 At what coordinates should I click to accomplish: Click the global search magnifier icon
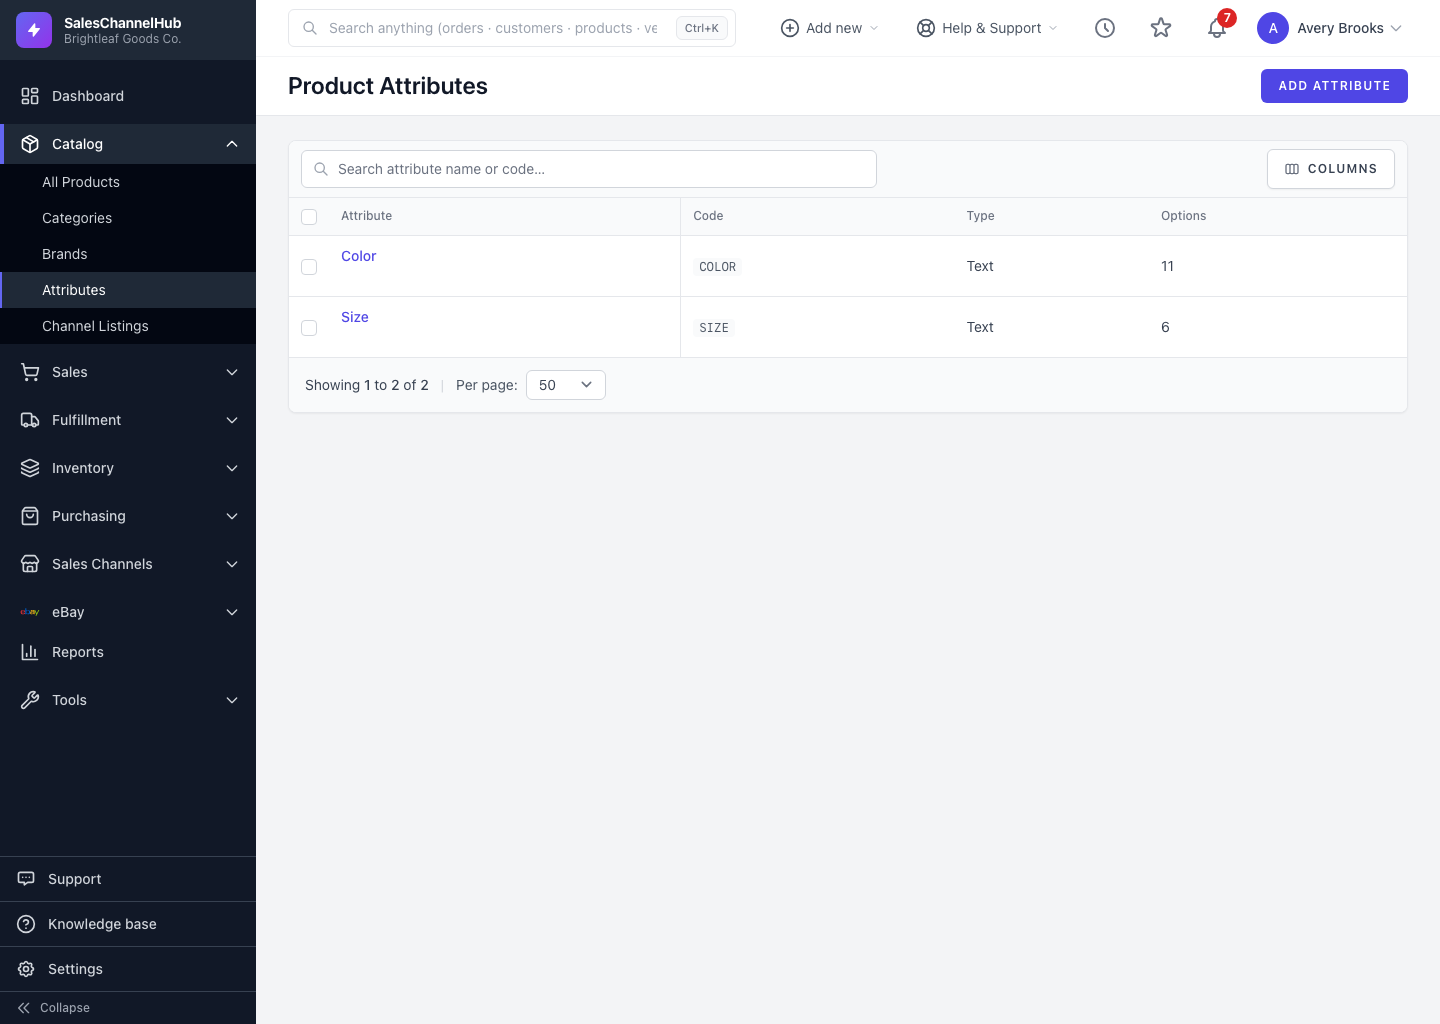point(310,28)
